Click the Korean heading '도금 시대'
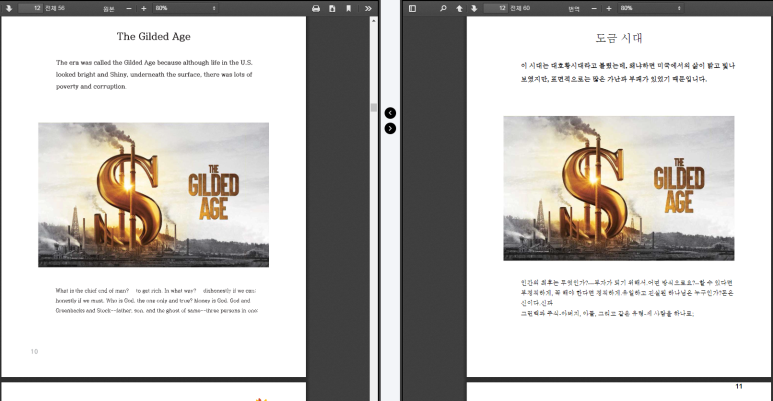The width and height of the screenshot is (773, 401). (x=619, y=38)
